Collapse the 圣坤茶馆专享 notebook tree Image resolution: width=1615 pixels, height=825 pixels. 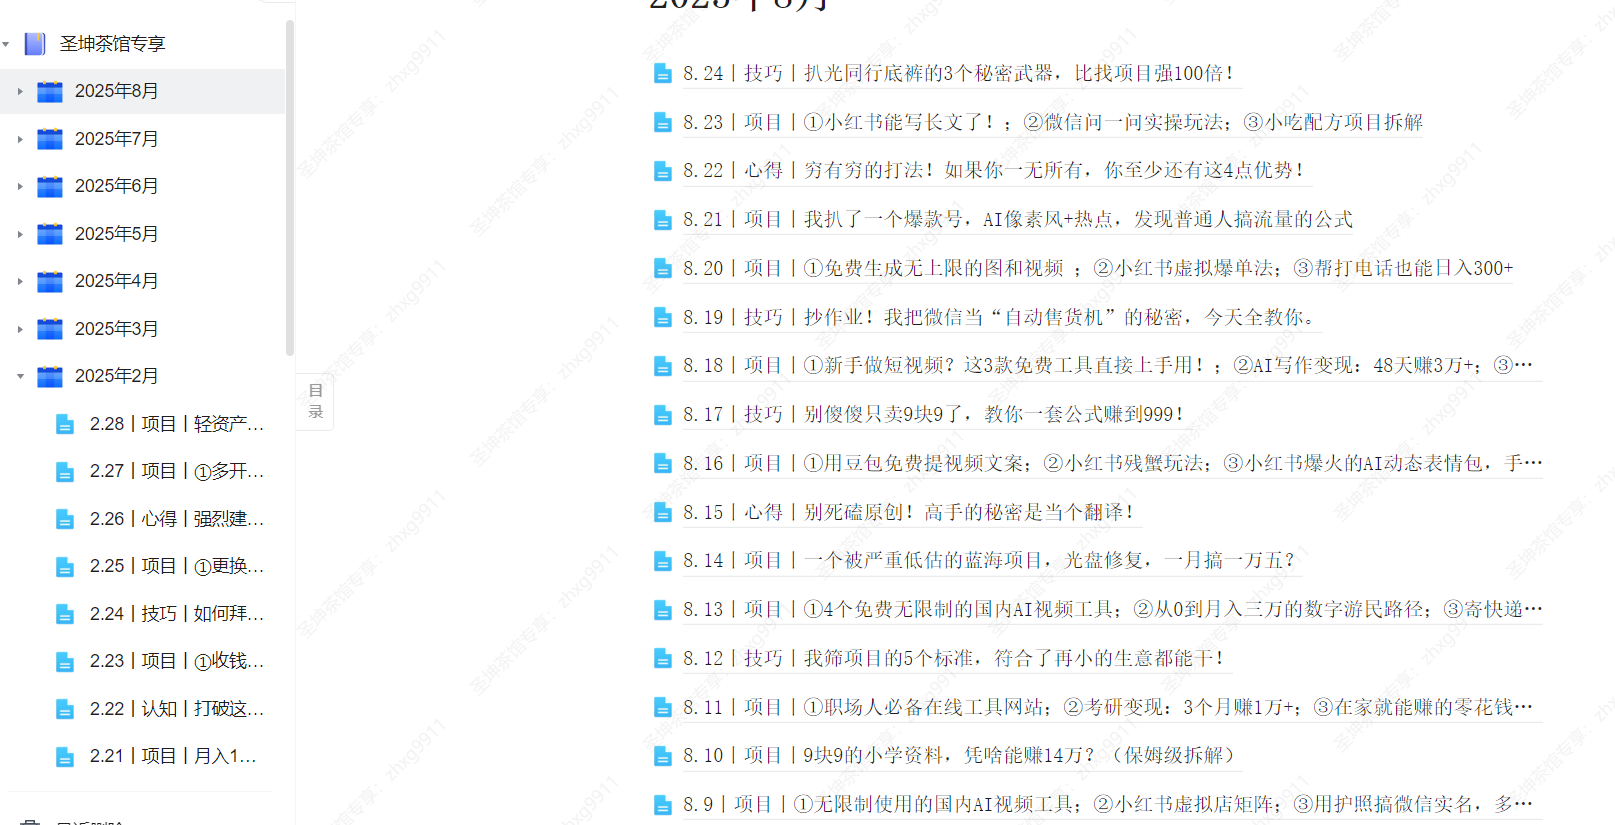pyautogui.click(x=6, y=44)
